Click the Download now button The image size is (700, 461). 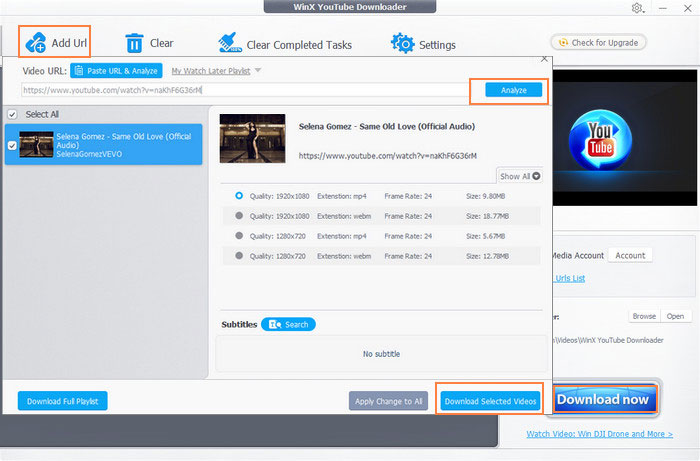[x=603, y=399]
